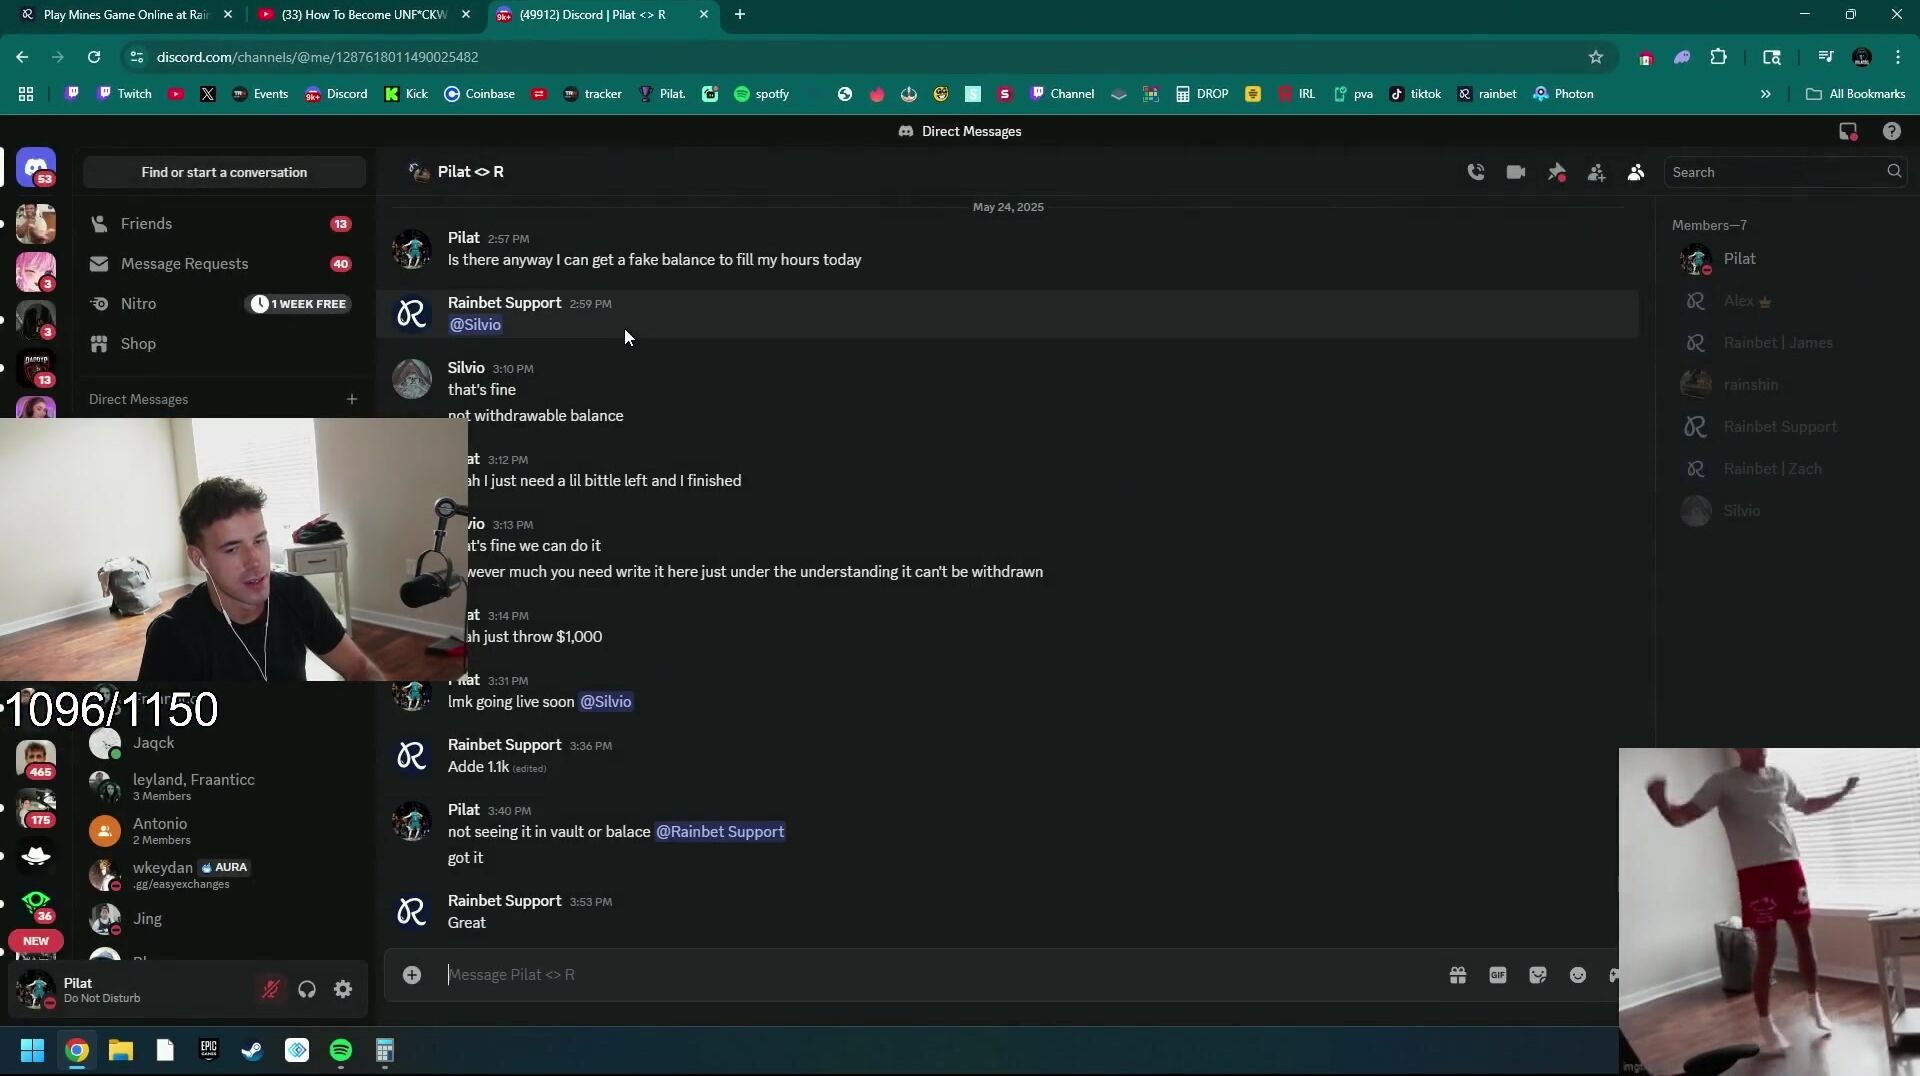Click the NEW unread server indicator
The height and width of the screenshot is (1076, 1920).
tap(36, 941)
